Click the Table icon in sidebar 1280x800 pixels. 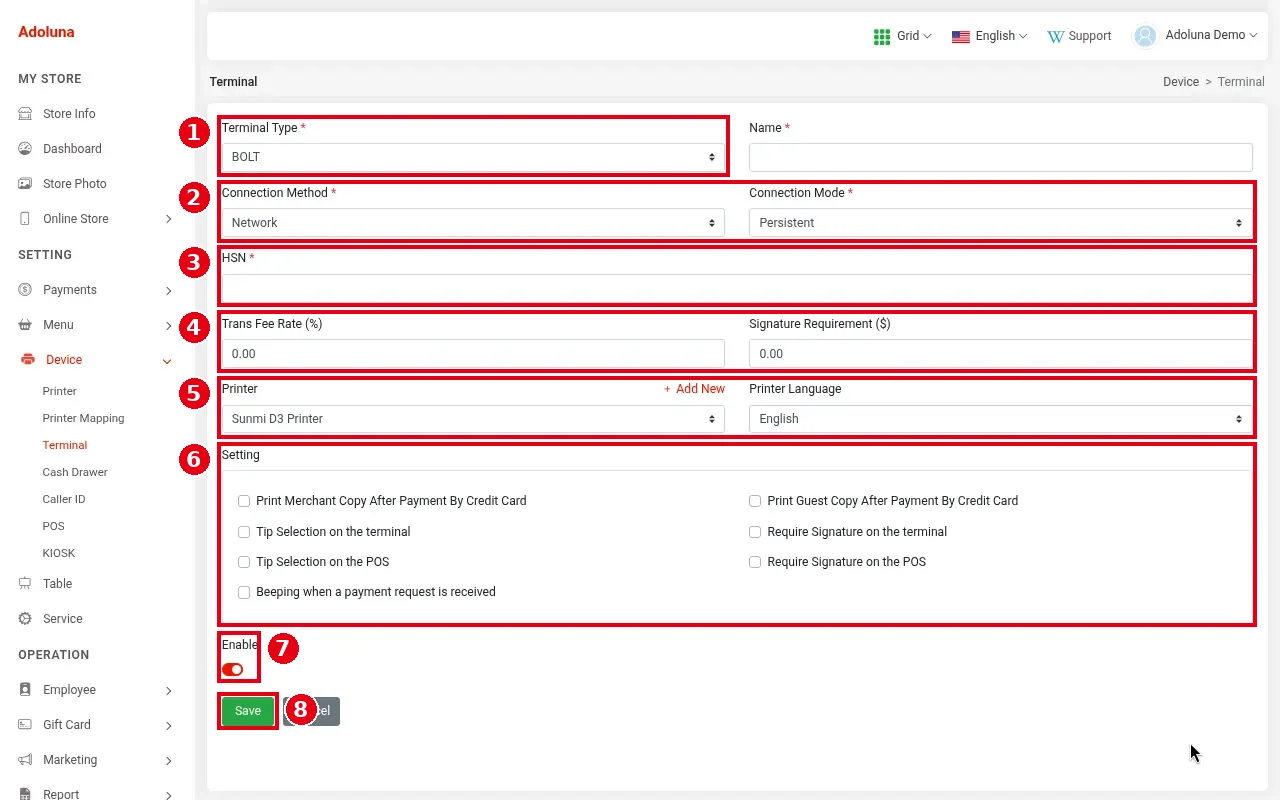point(25,584)
